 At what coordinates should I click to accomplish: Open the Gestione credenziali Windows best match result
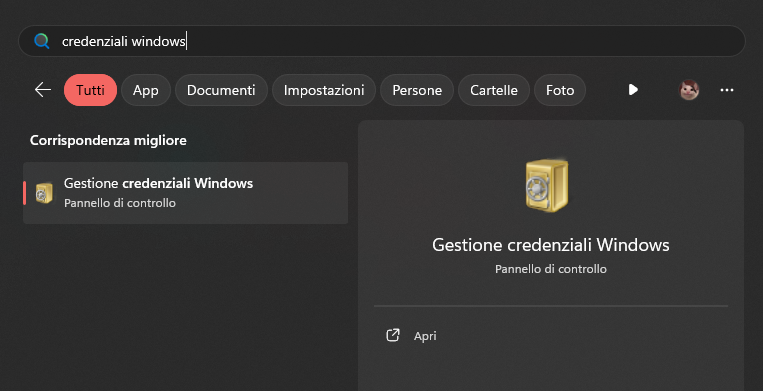click(185, 193)
